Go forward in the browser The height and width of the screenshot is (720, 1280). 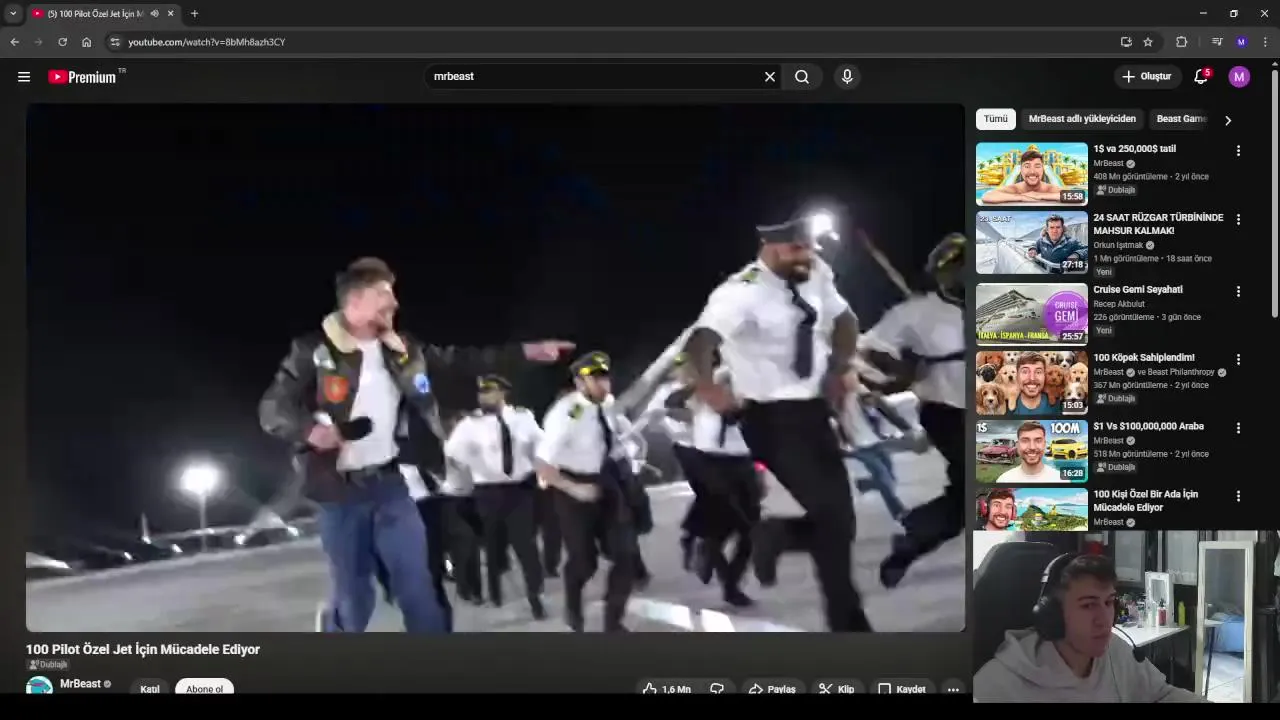pyautogui.click(x=38, y=42)
